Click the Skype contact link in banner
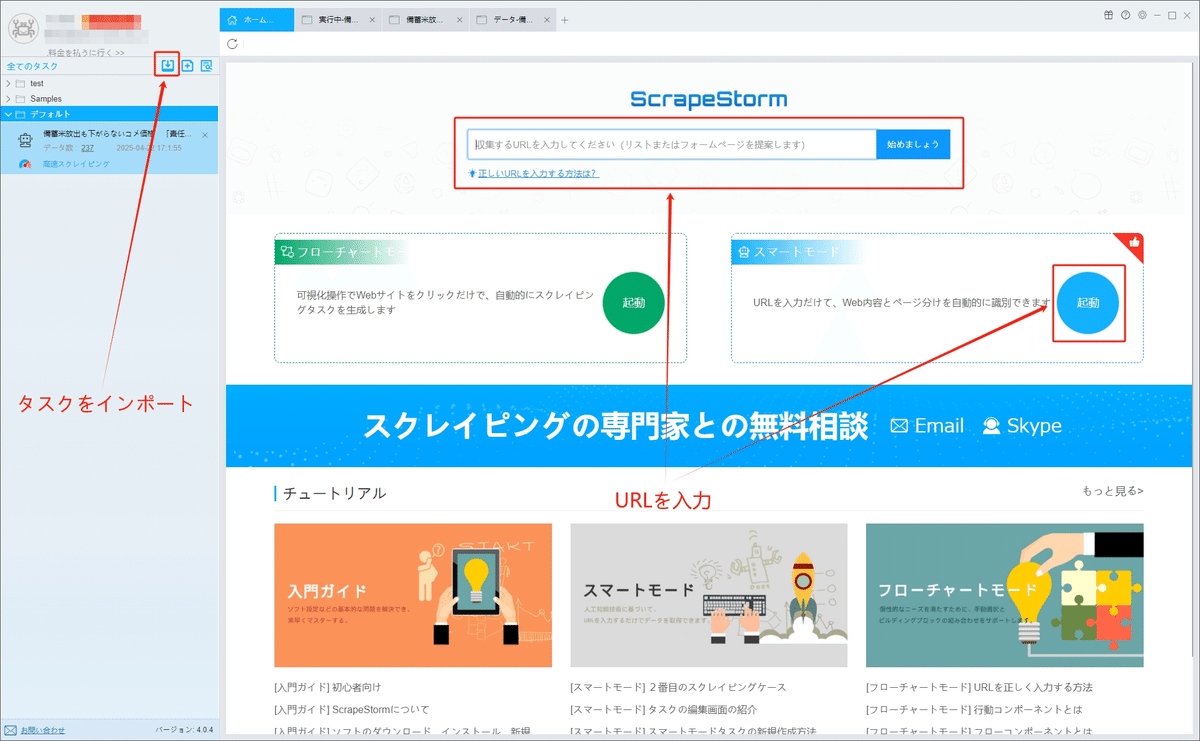 tap(1022, 426)
